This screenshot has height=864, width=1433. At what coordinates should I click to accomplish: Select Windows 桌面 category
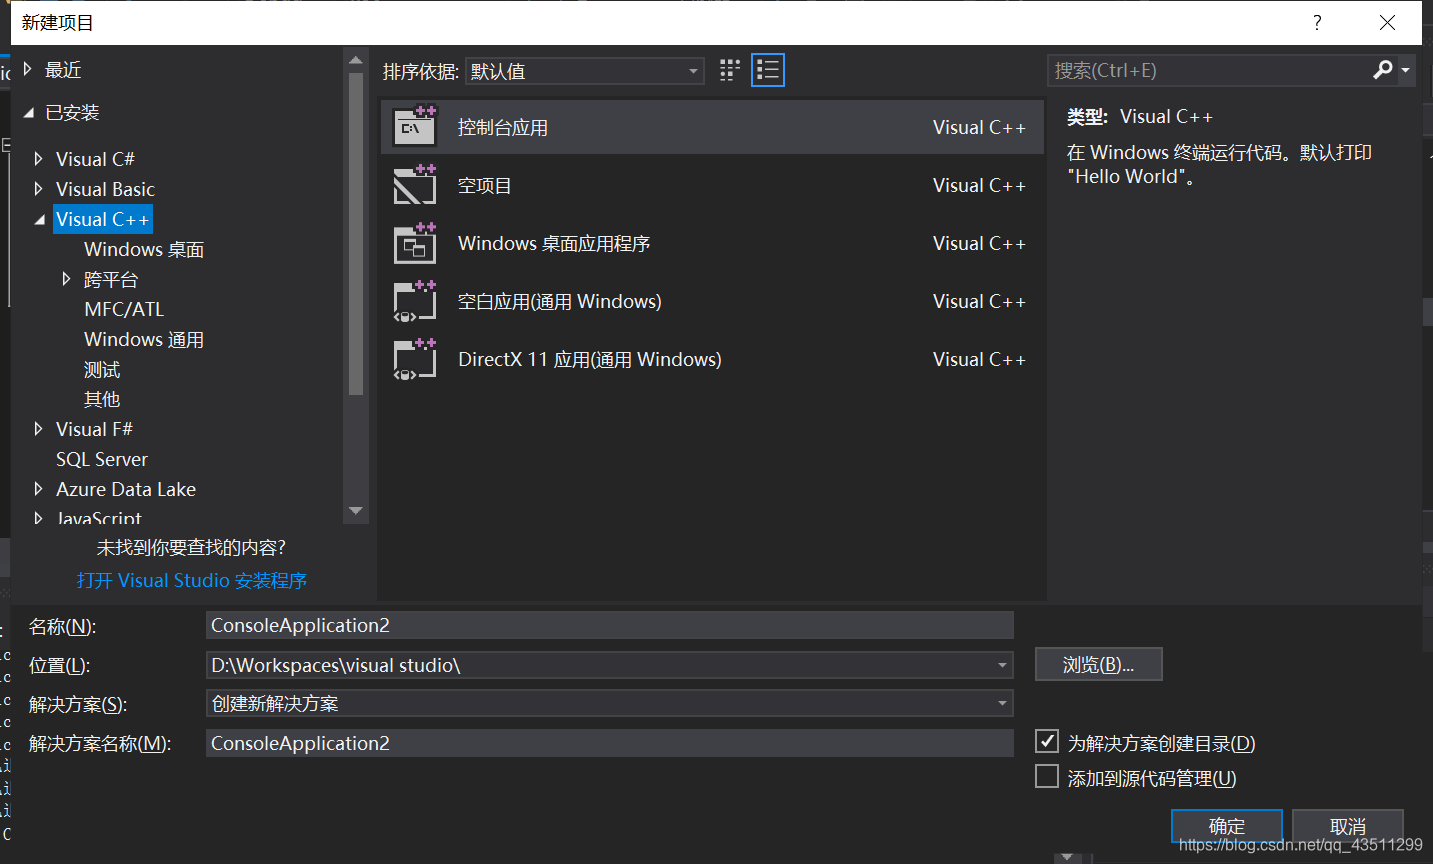(144, 249)
